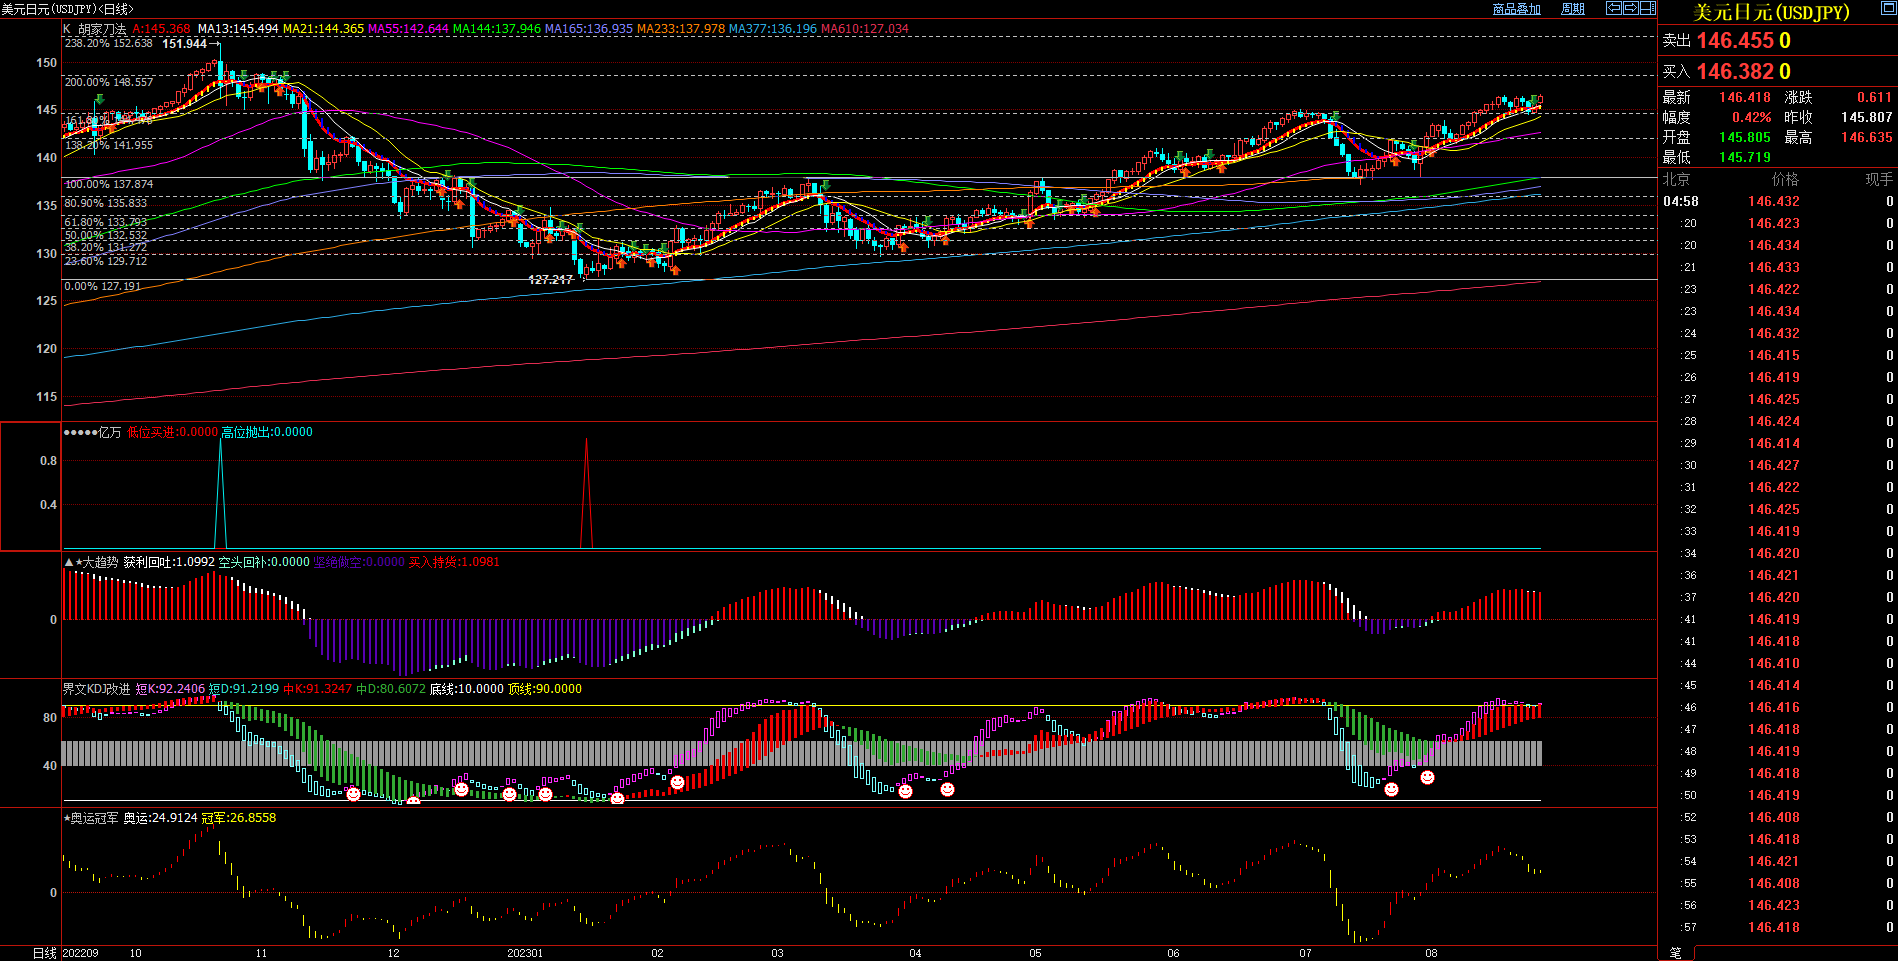Click the split panel layout icon
This screenshot has height=961, width=1898.
[x=1647, y=8]
